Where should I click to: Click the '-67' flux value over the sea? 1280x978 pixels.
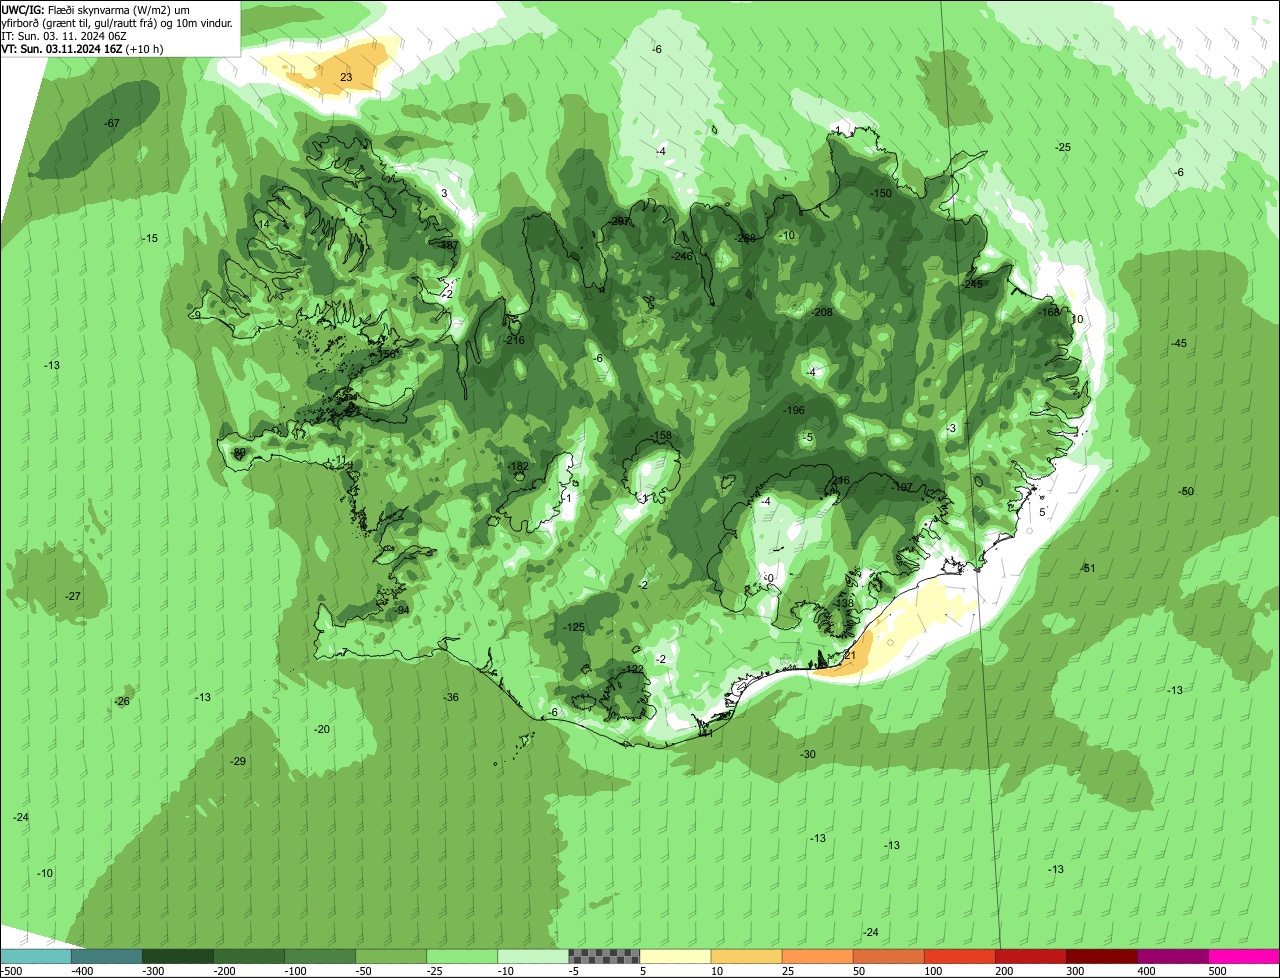pyautogui.click(x=112, y=123)
